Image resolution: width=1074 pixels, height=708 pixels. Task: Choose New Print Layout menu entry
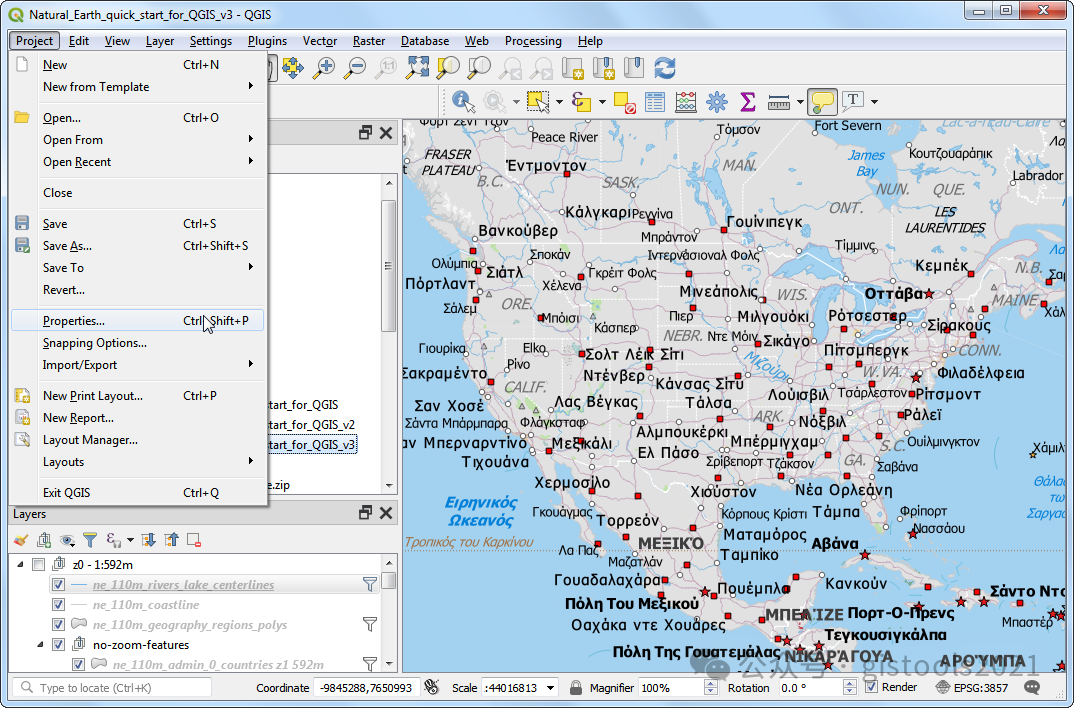tap(138, 396)
